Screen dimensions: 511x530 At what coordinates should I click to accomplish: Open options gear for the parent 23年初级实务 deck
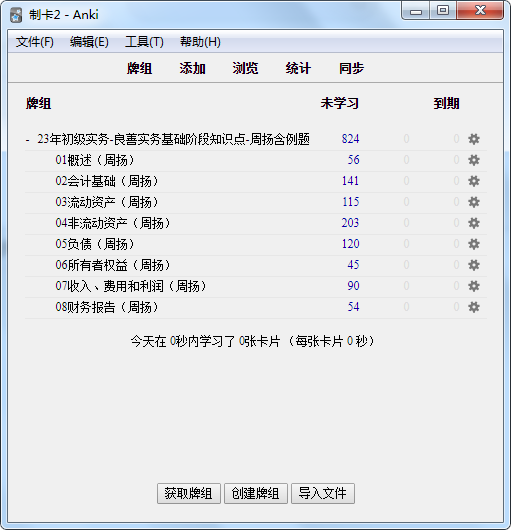coord(474,139)
